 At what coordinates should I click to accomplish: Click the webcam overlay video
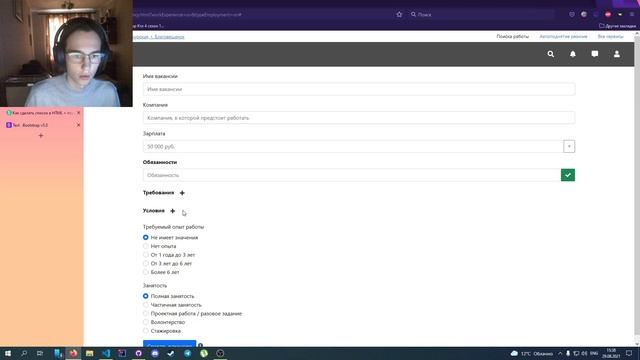click(x=66, y=53)
